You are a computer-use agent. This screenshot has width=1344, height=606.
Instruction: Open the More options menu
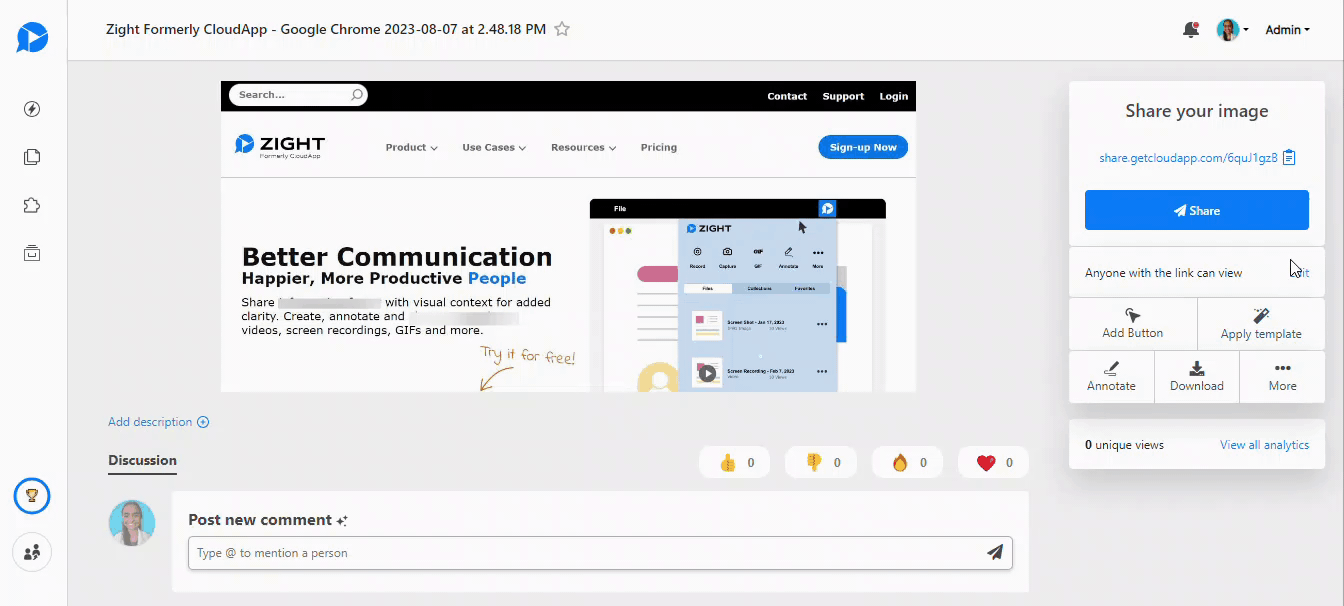coord(1282,376)
